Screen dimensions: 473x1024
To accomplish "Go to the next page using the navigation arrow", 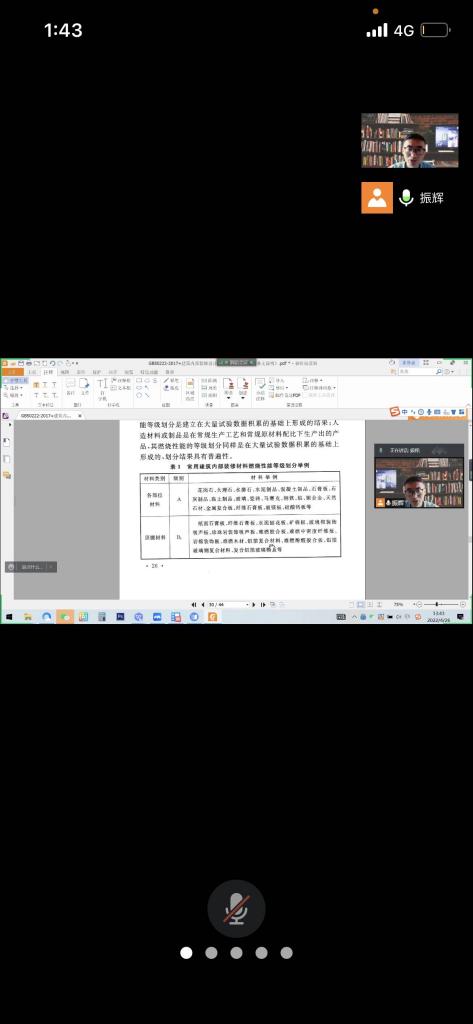I will [x=254, y=605].
